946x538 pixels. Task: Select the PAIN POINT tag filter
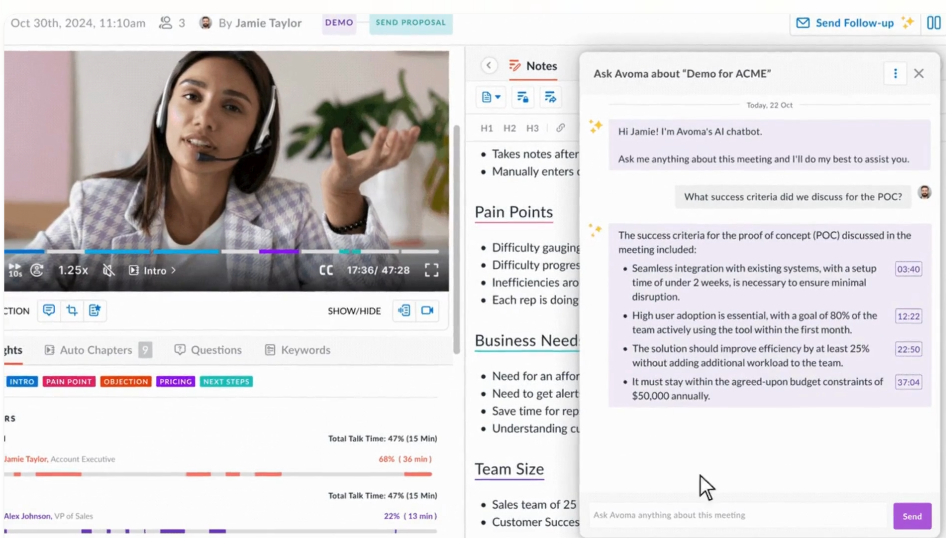[69, 381]
